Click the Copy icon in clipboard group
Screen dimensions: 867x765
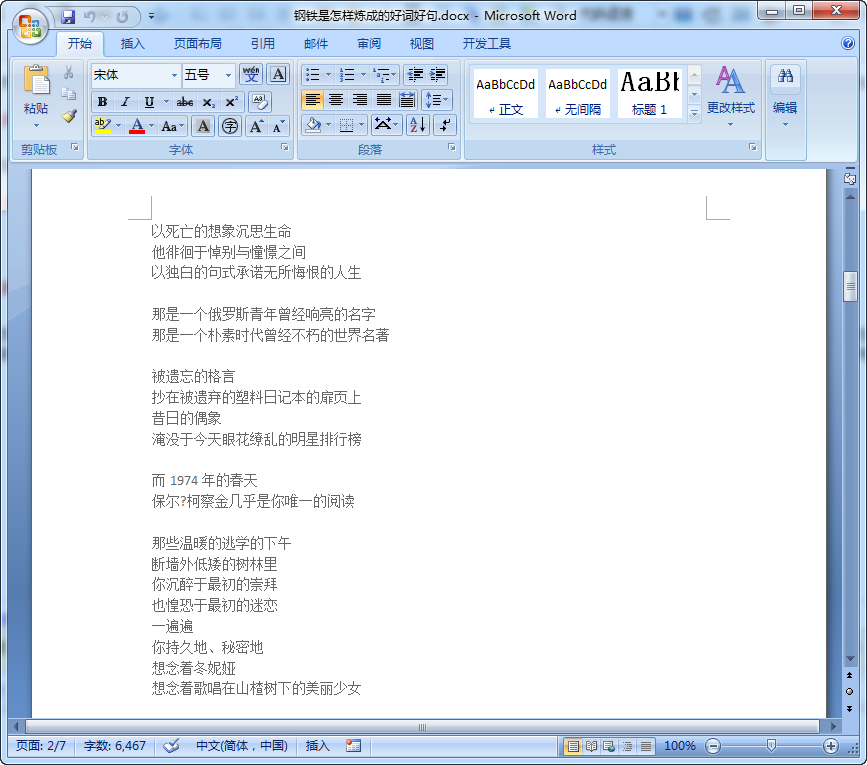pos(69,94)
